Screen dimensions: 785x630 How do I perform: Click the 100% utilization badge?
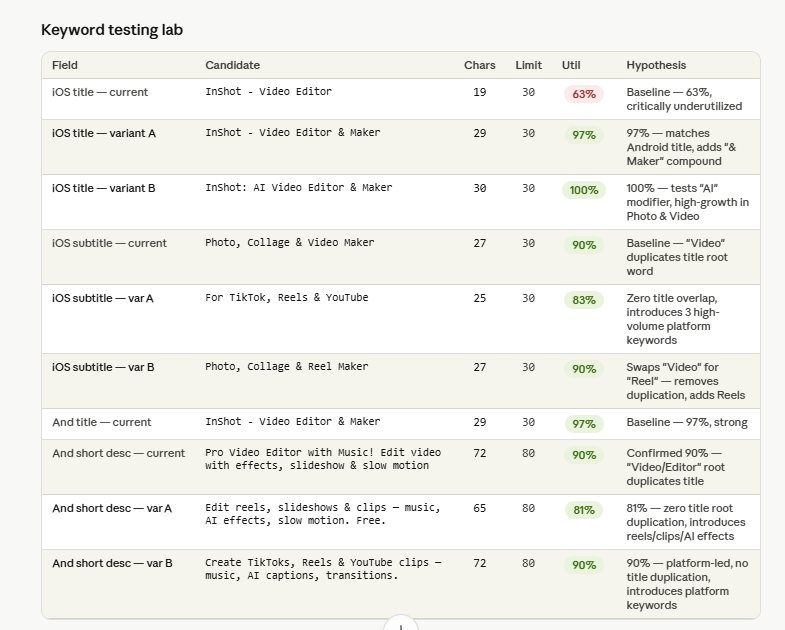[x=583, y=190]
